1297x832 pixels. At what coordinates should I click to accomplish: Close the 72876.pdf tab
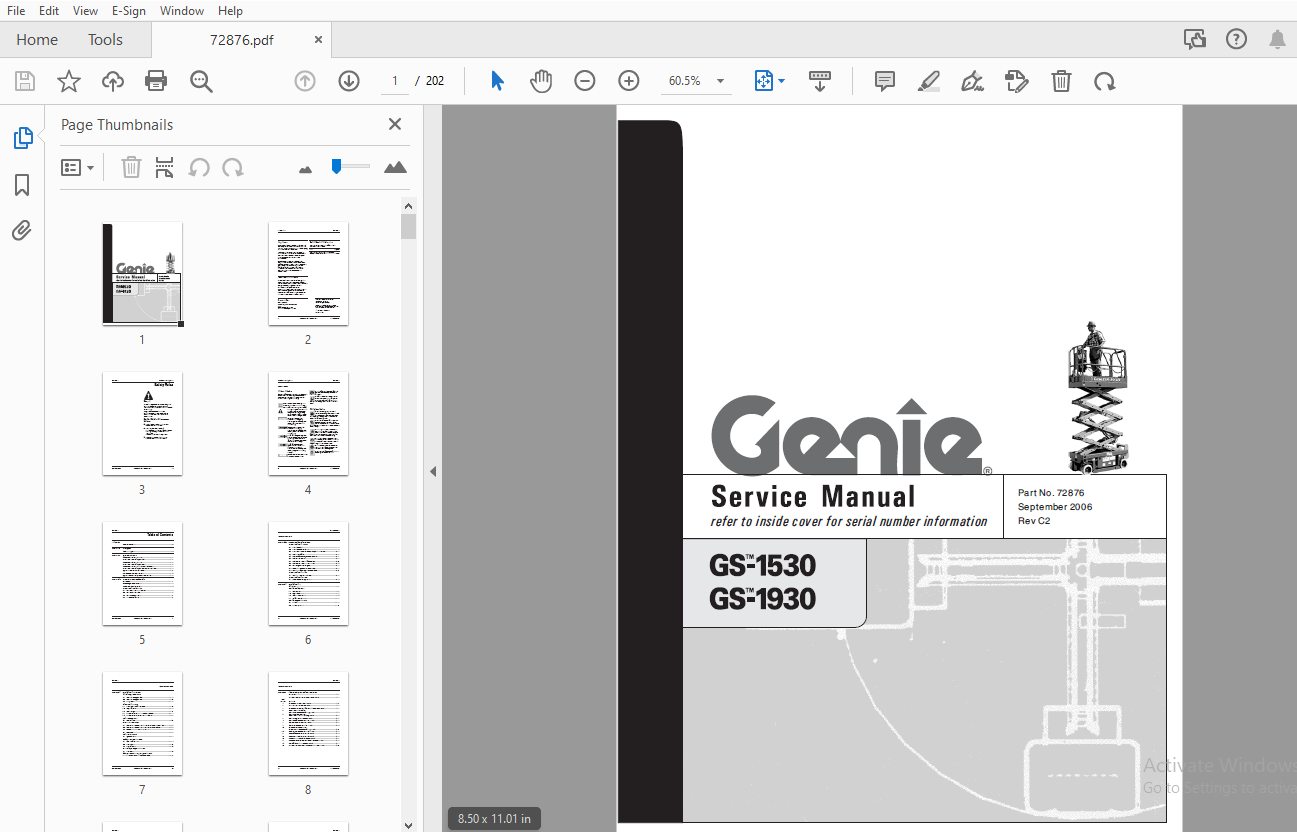[x=318, y=40]
